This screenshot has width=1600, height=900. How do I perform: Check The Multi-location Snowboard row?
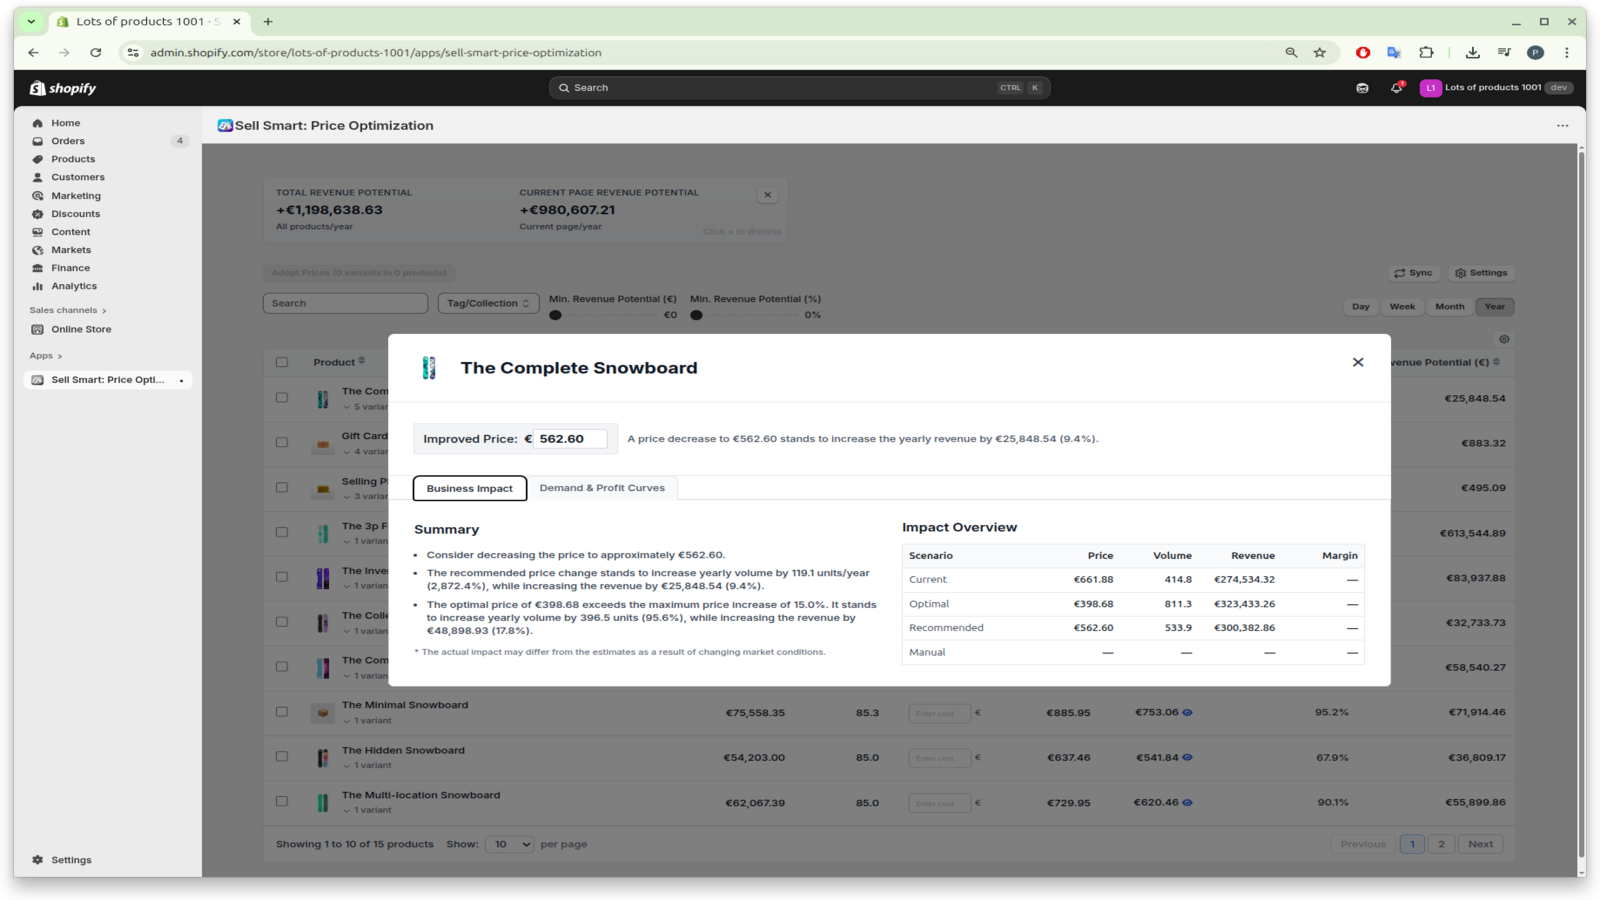pos(282,802)
